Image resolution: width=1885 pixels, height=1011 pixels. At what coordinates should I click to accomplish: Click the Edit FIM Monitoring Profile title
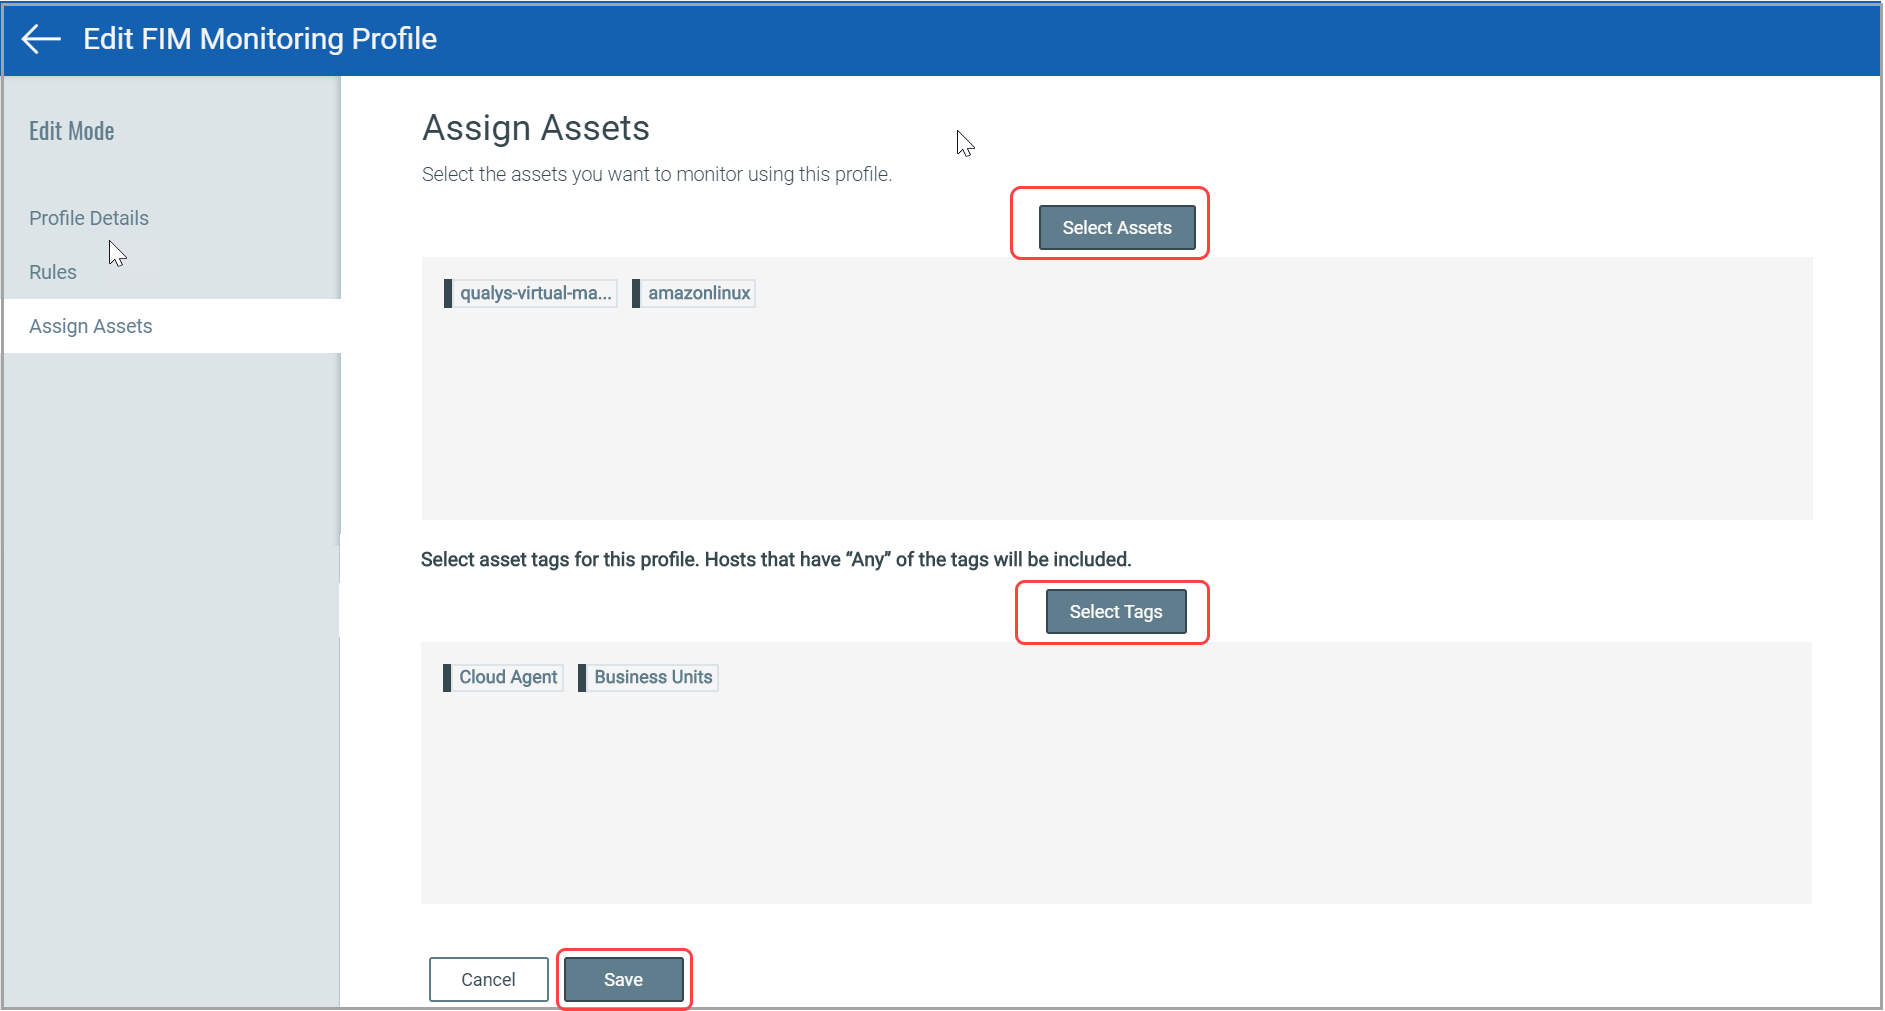pyautogui.click(x=260, y=39)
